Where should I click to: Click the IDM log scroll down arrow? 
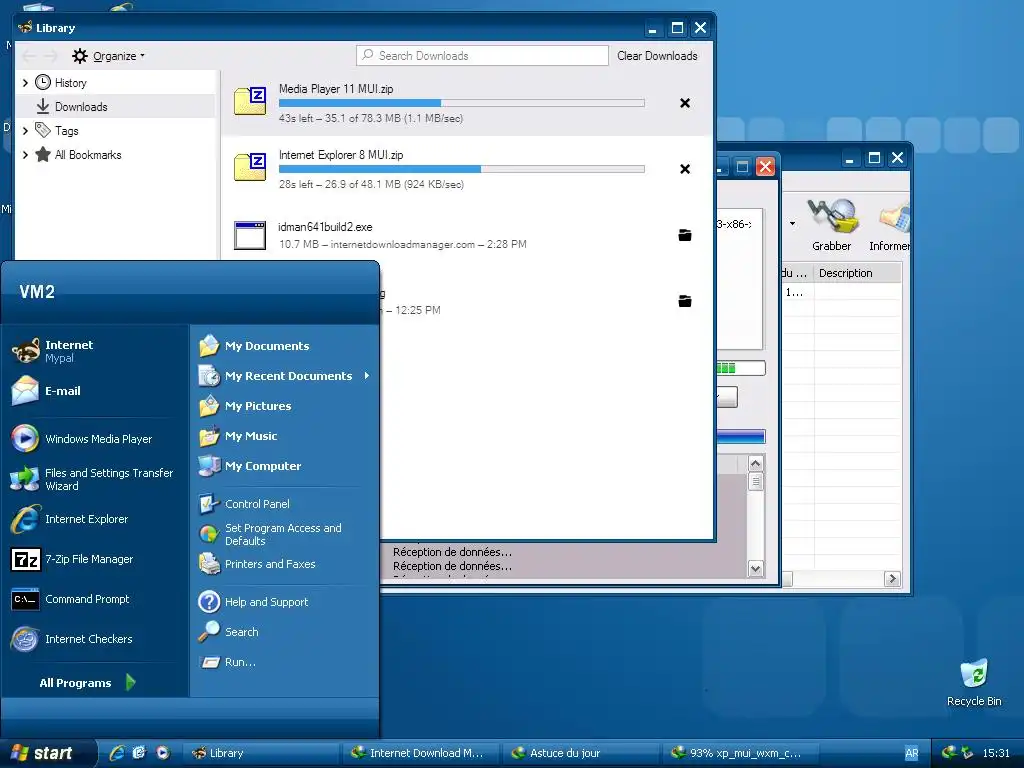click(756, 569)
